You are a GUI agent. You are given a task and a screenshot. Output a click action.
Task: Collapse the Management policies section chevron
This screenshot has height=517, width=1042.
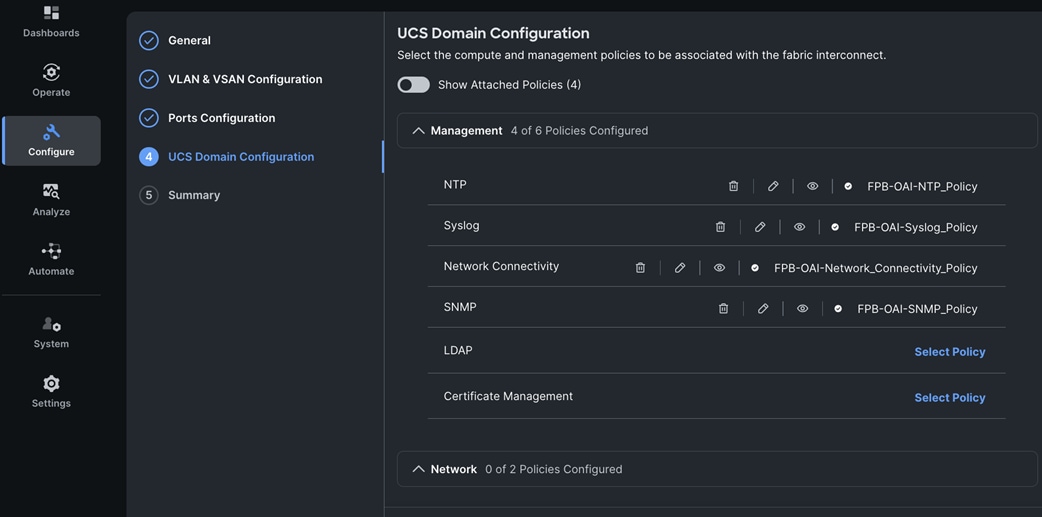point(418,131)
